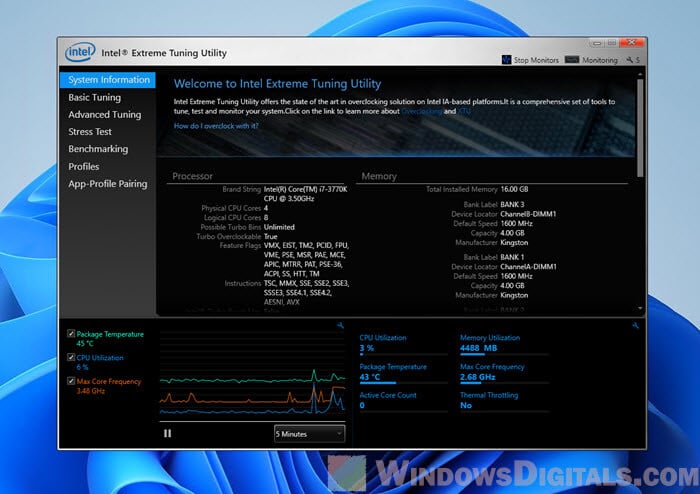Click the Possible Turbo Bins value 'Unlimited'

point(279,227)
